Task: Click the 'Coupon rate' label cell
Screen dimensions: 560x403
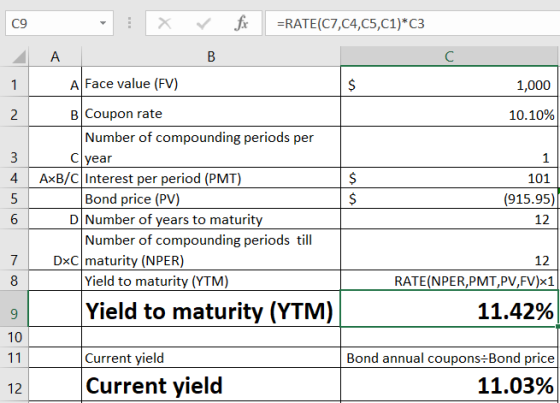Action: click(211, 111)
